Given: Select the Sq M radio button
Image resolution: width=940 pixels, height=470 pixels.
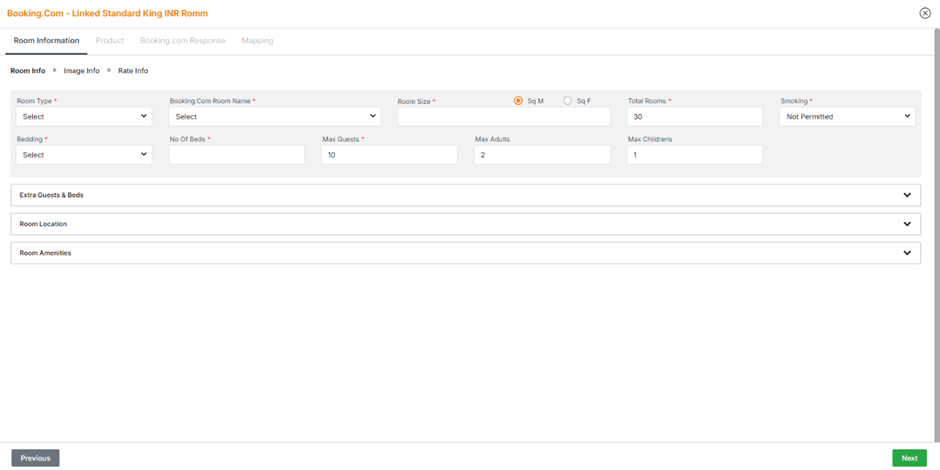Looking at the screenshot, I should click(x=519, y=101).
